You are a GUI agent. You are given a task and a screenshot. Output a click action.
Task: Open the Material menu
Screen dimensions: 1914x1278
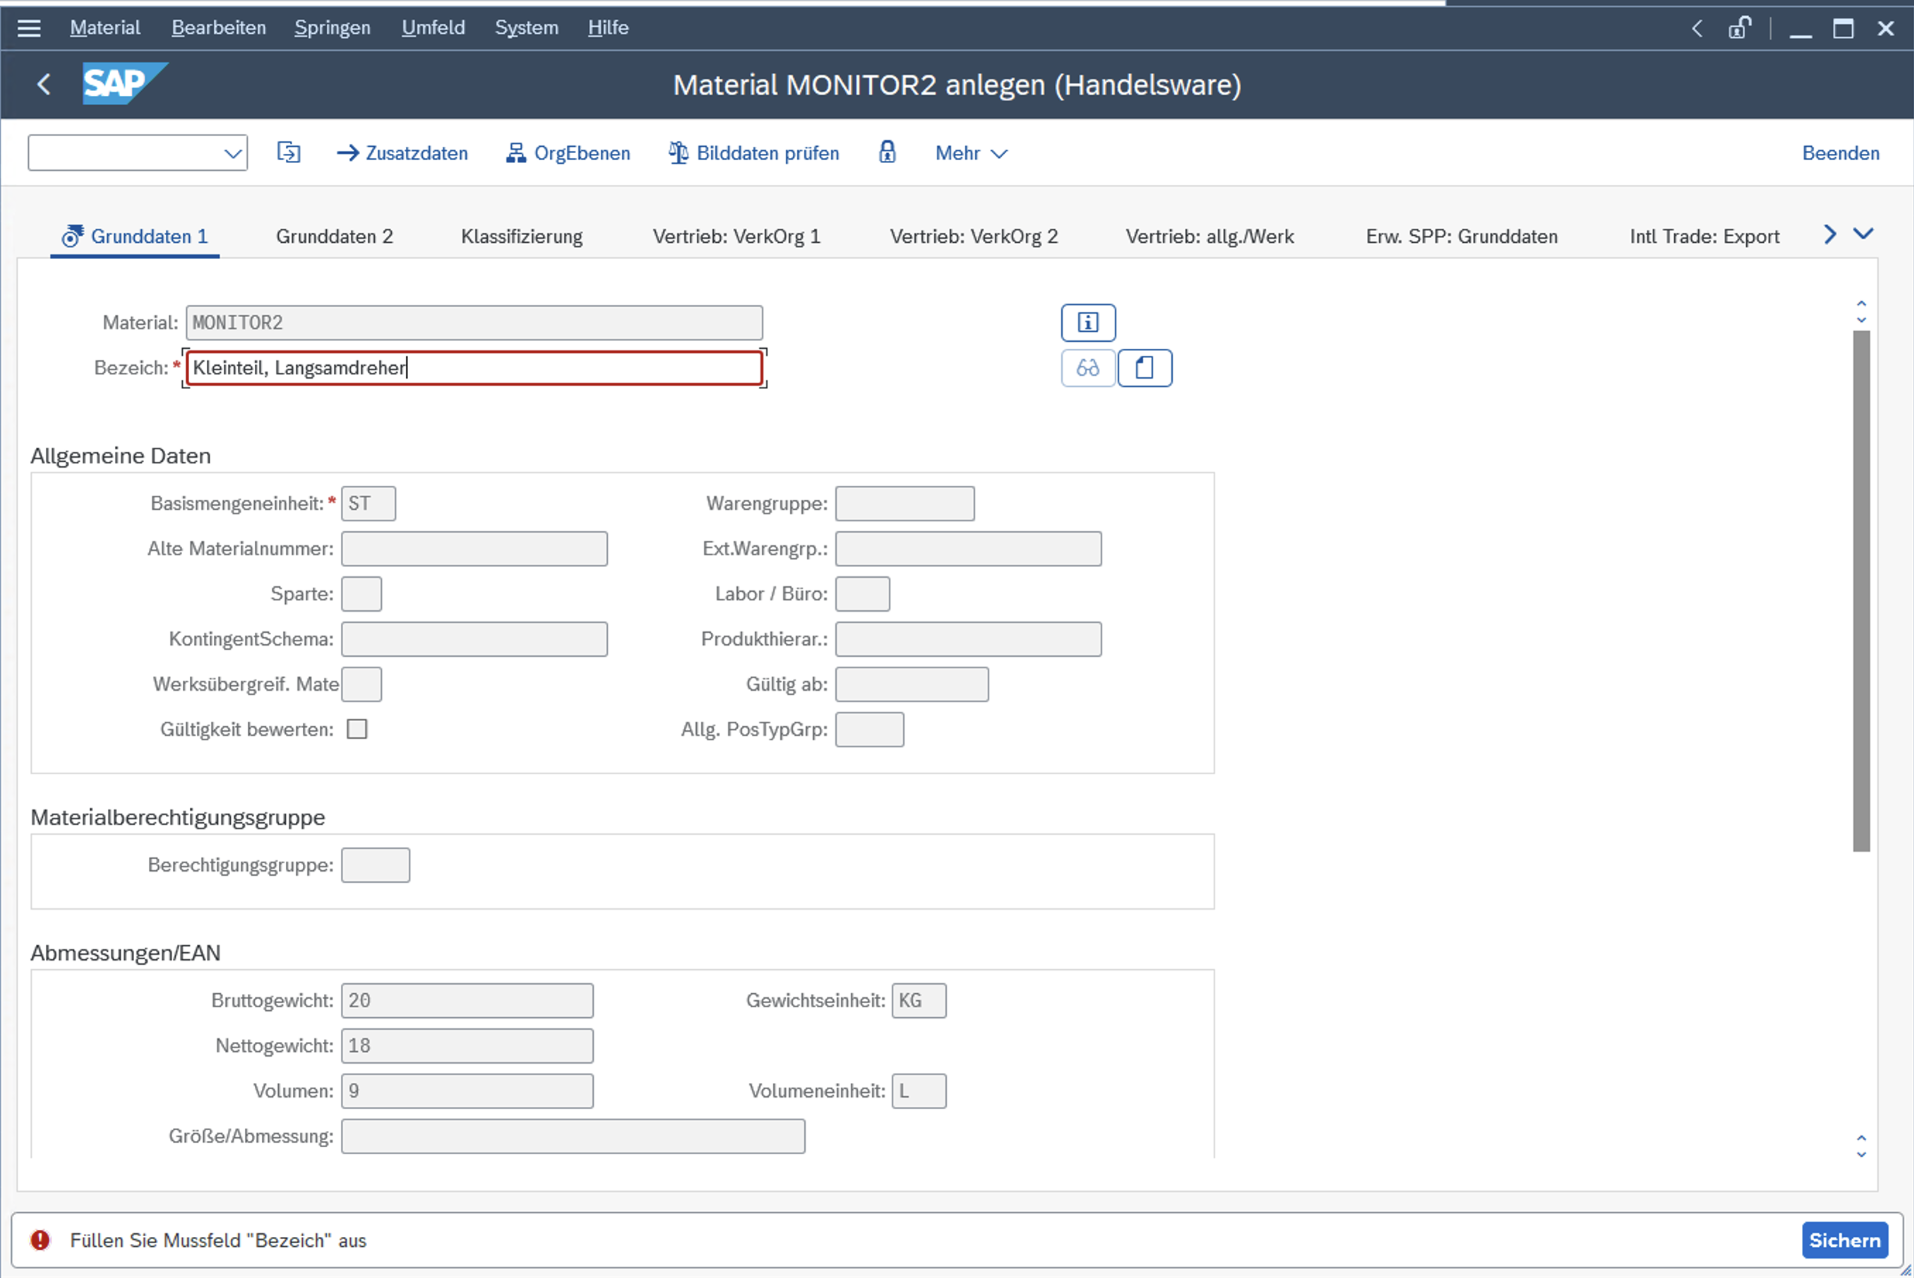click(105, 28)
